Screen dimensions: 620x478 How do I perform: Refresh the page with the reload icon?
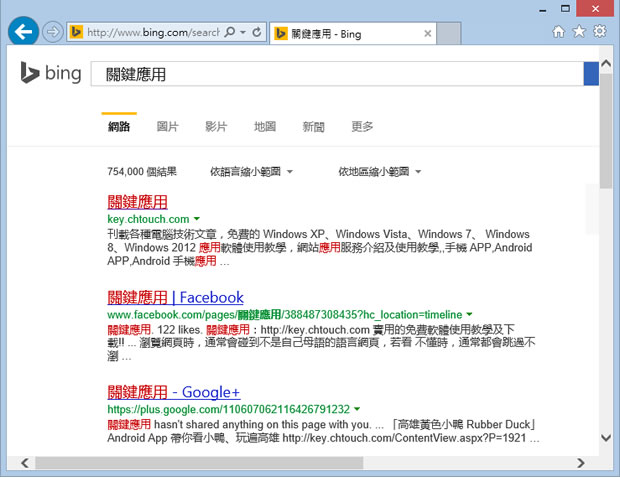(x=257, y=32)
